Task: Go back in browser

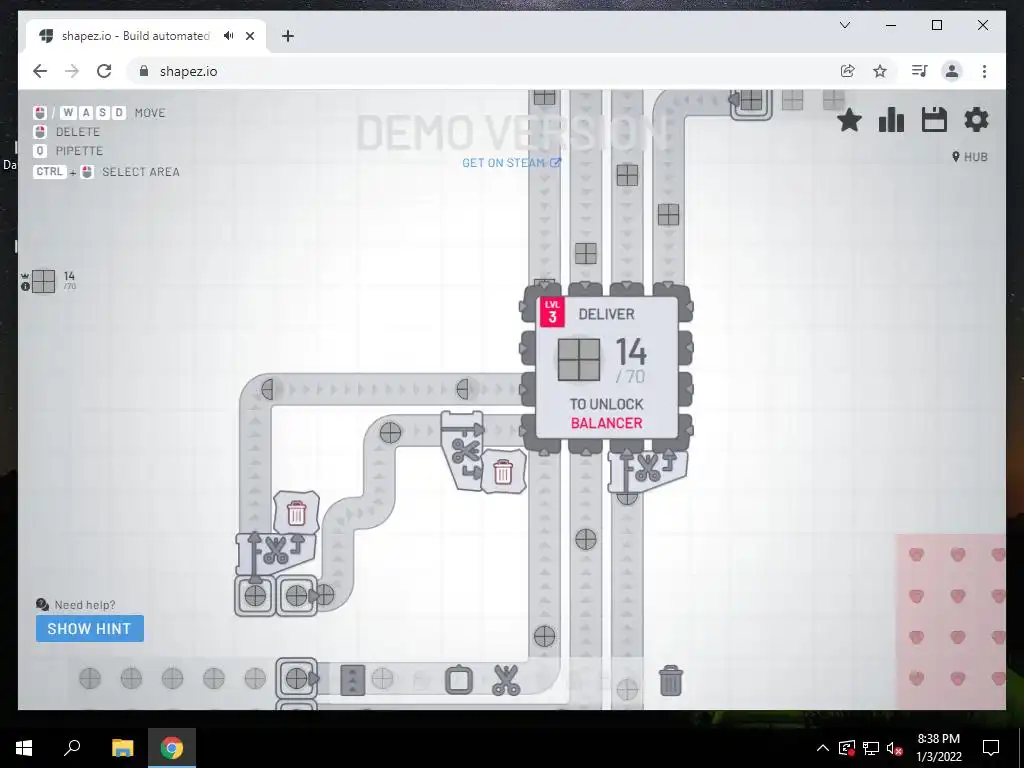Action: click(40, 71)
